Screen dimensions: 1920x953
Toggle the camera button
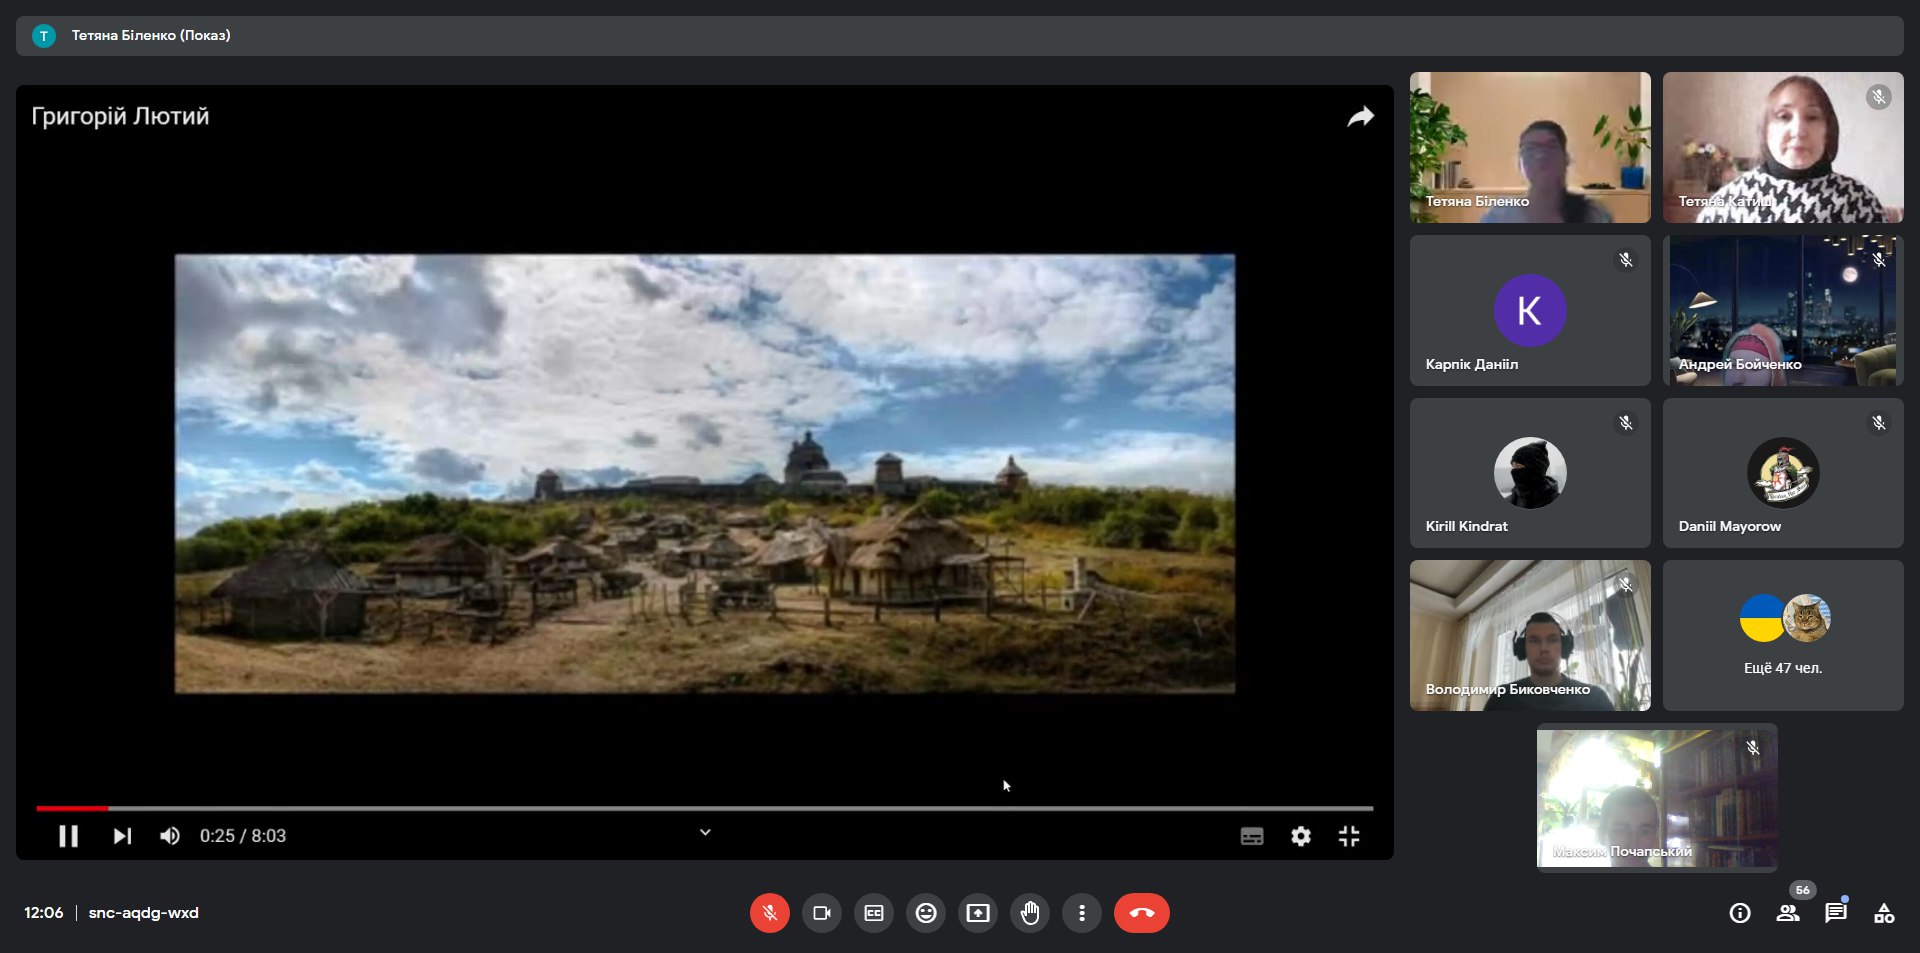(x=822, y=913)
